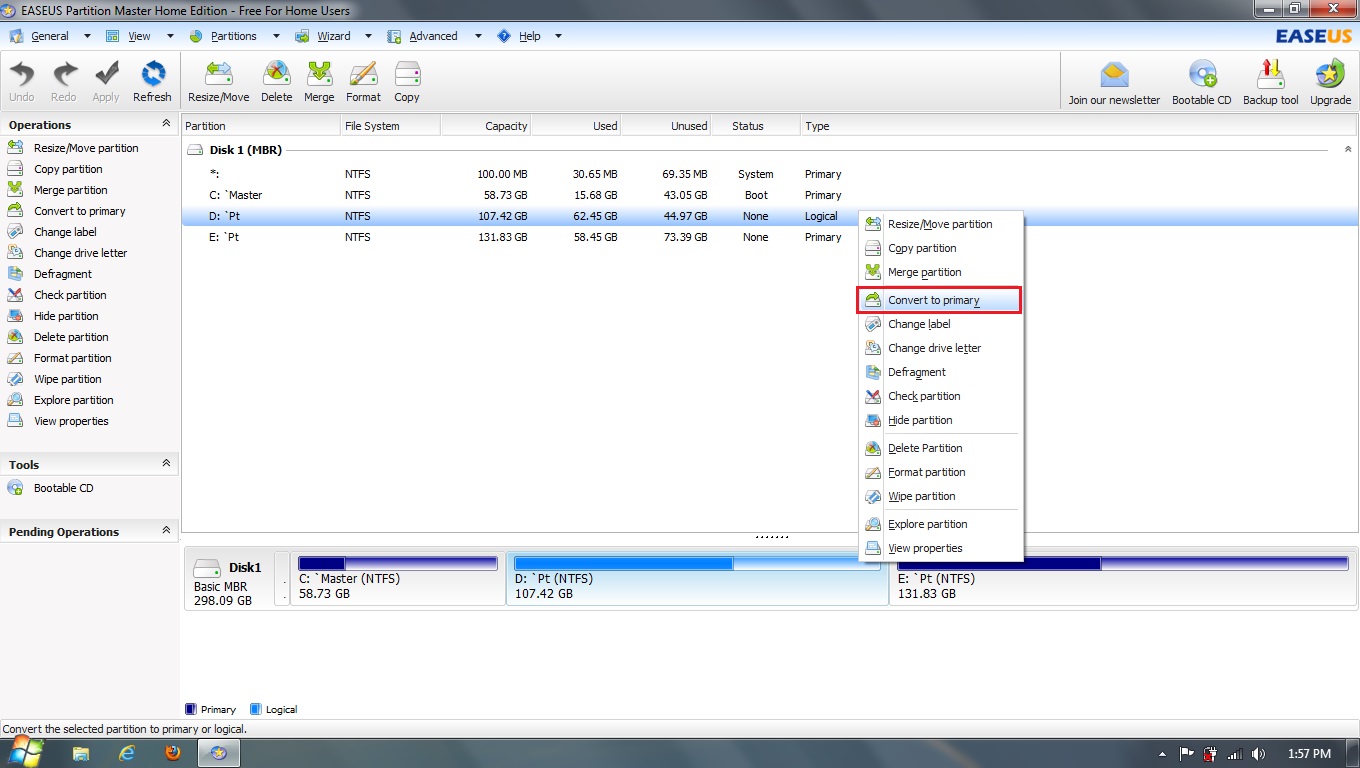Choose Merge partition in context menu
The width and height of the screenshot is (1360, 768).
click(x=939, y=272)
